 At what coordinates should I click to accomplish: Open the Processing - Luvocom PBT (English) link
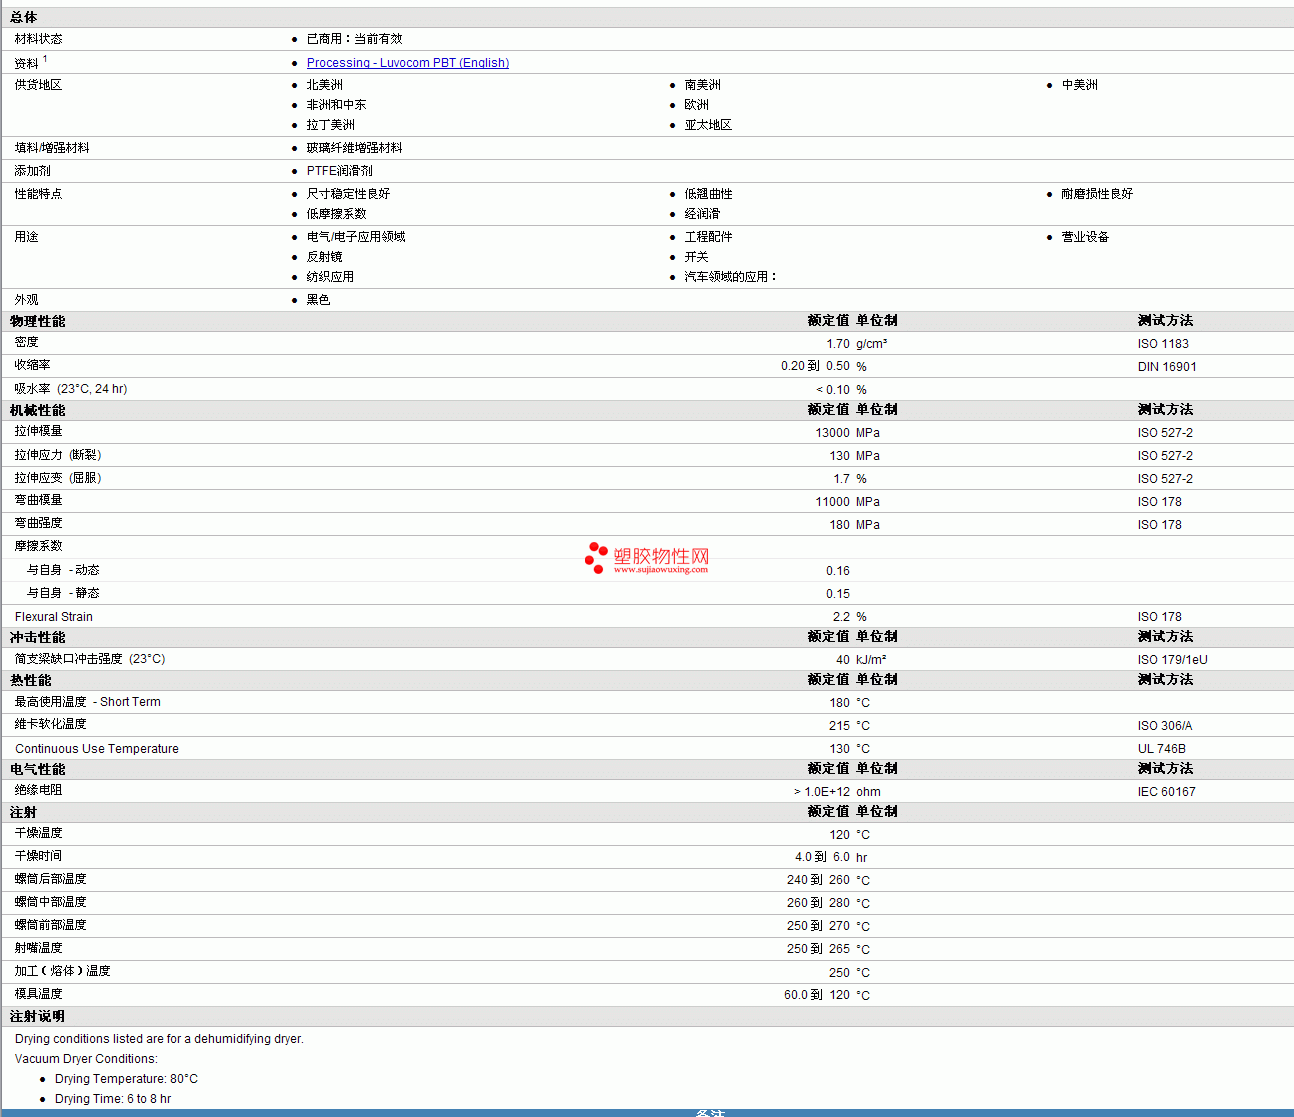coord(408,63)
